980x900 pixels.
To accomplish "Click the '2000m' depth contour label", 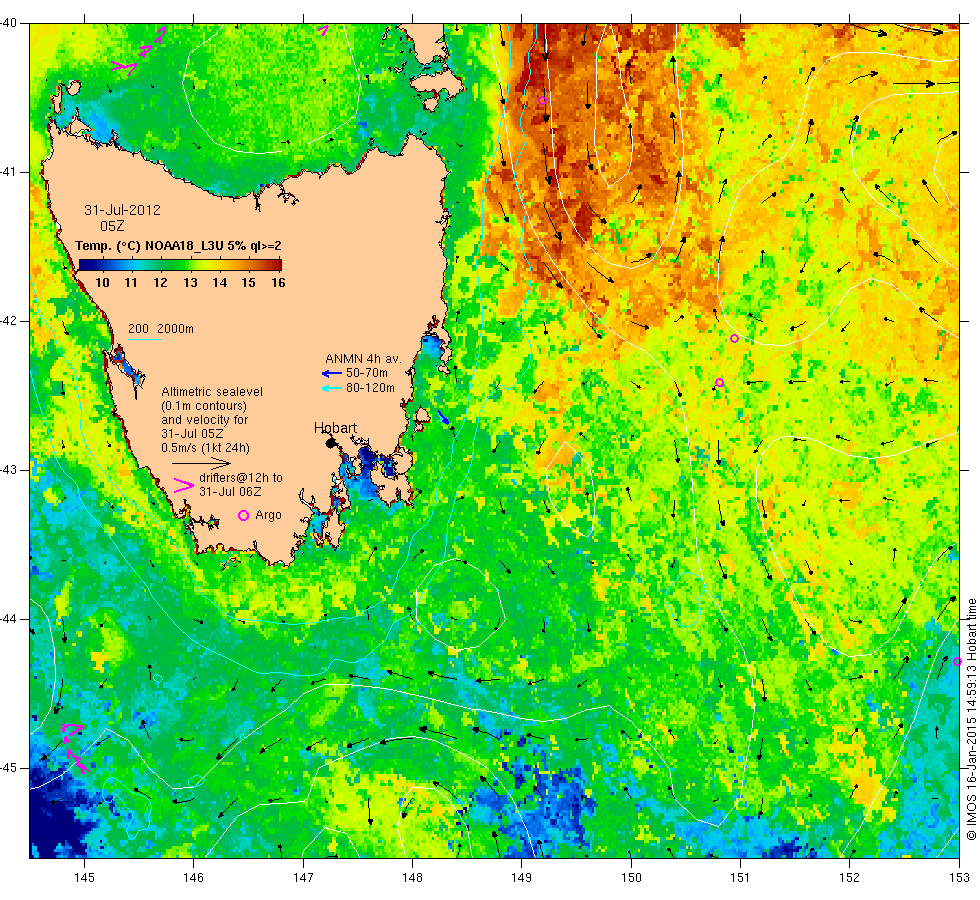I will tap(175, 329).
